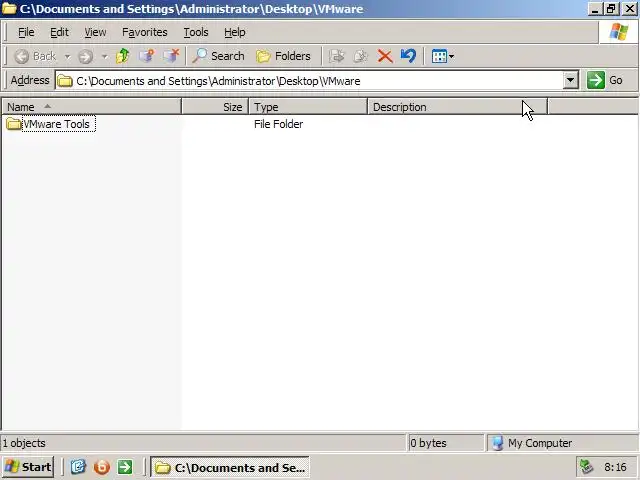
Task: Open the Views dropdown button
Action: tap(443, 56)
